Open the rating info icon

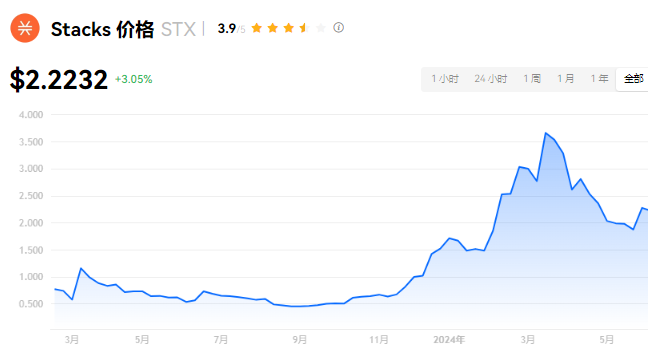(x=338, y=28)
